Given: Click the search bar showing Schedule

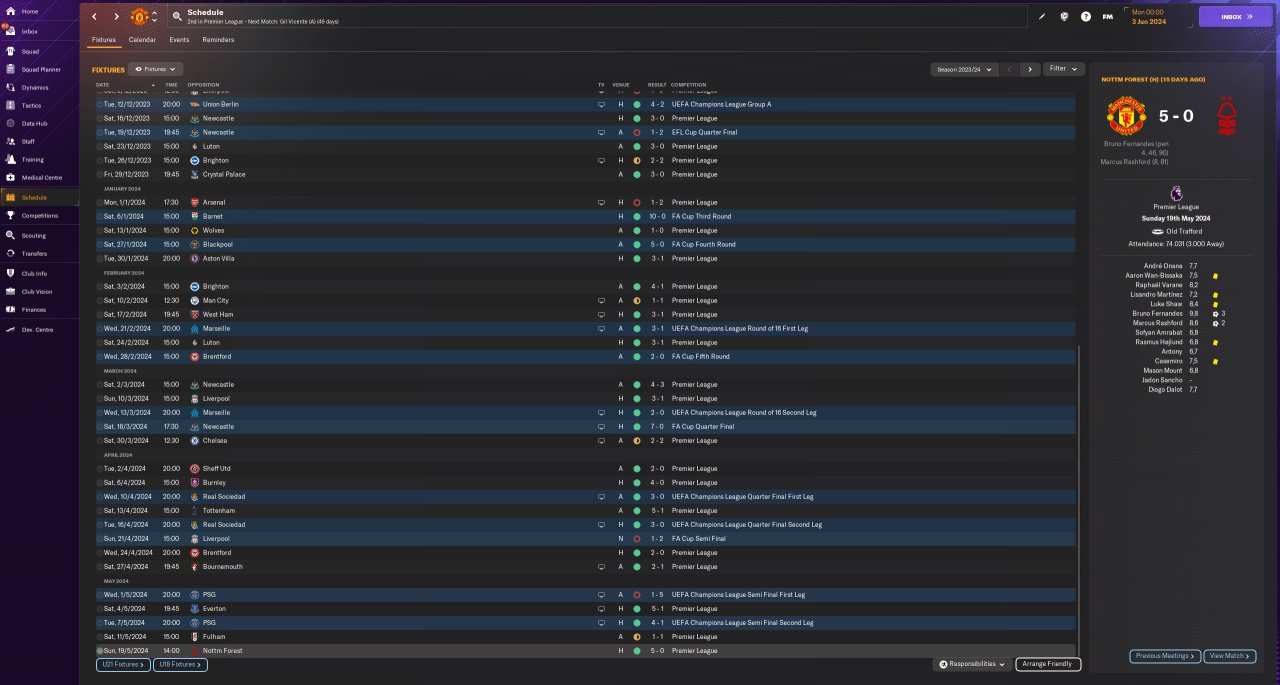Looking at the screenshot, I should pyautogui.click(x=597, y=16).
